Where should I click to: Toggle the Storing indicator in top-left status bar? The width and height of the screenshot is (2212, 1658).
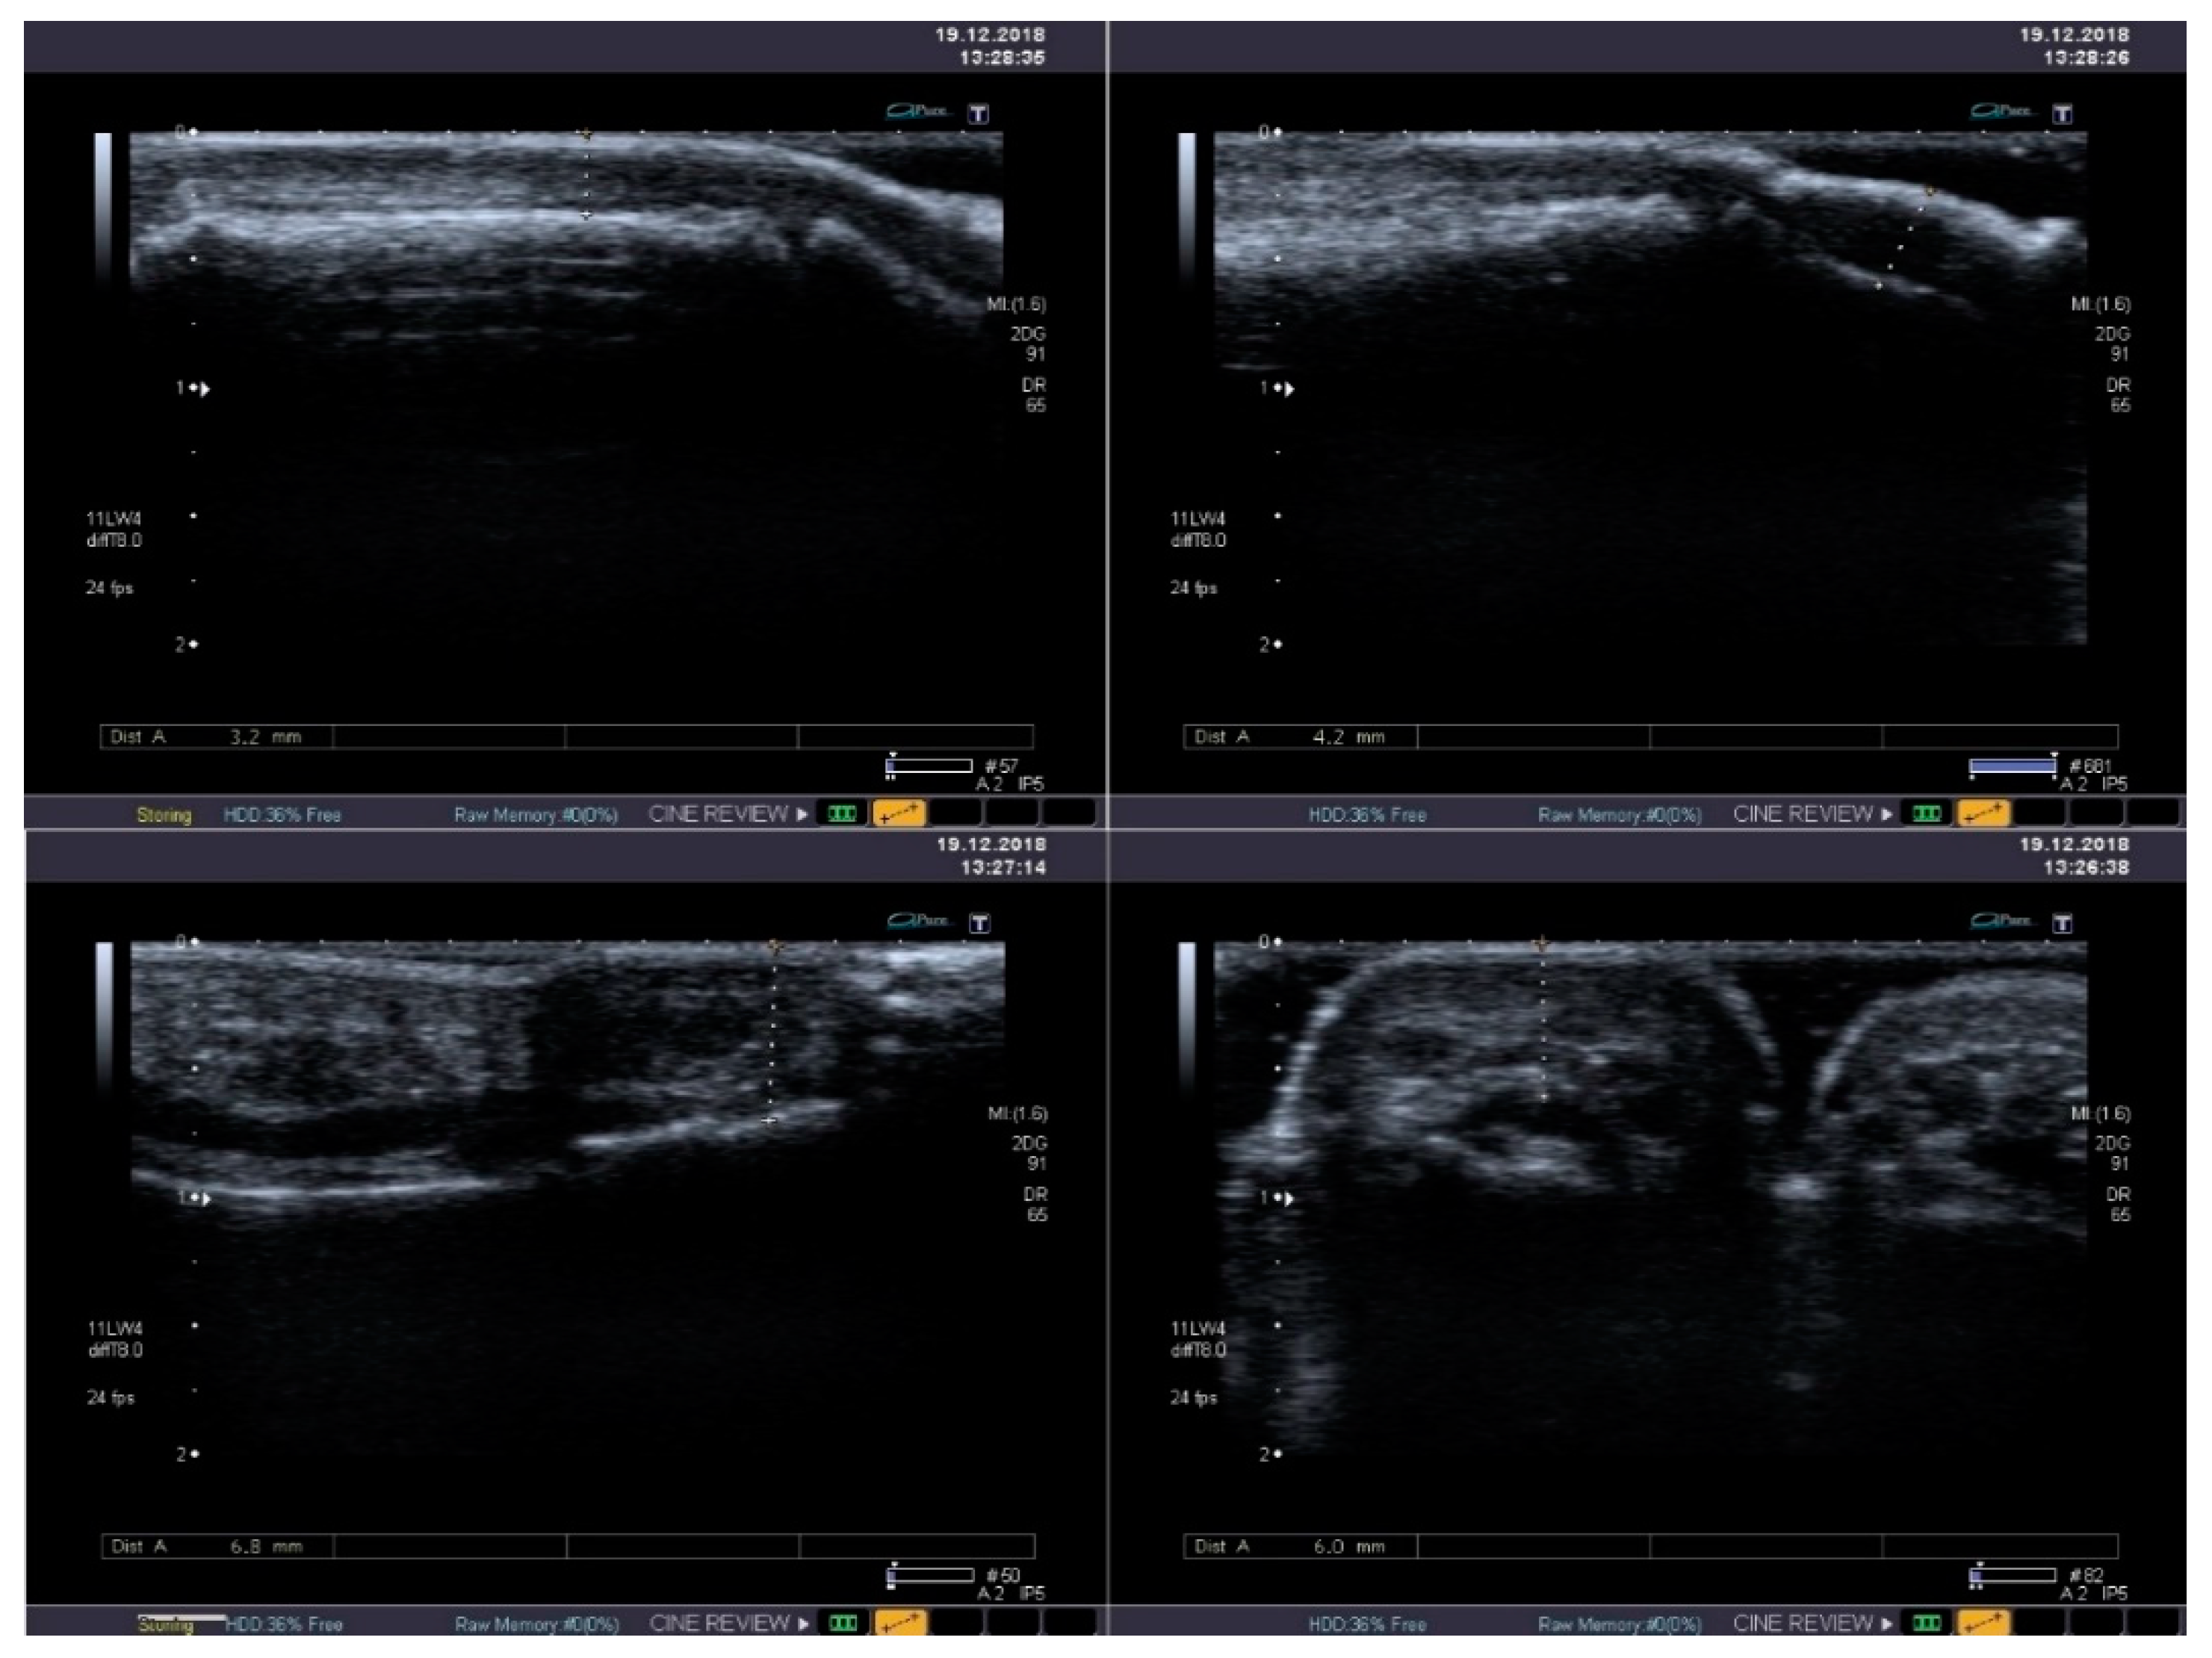click(x=166, y=813)
